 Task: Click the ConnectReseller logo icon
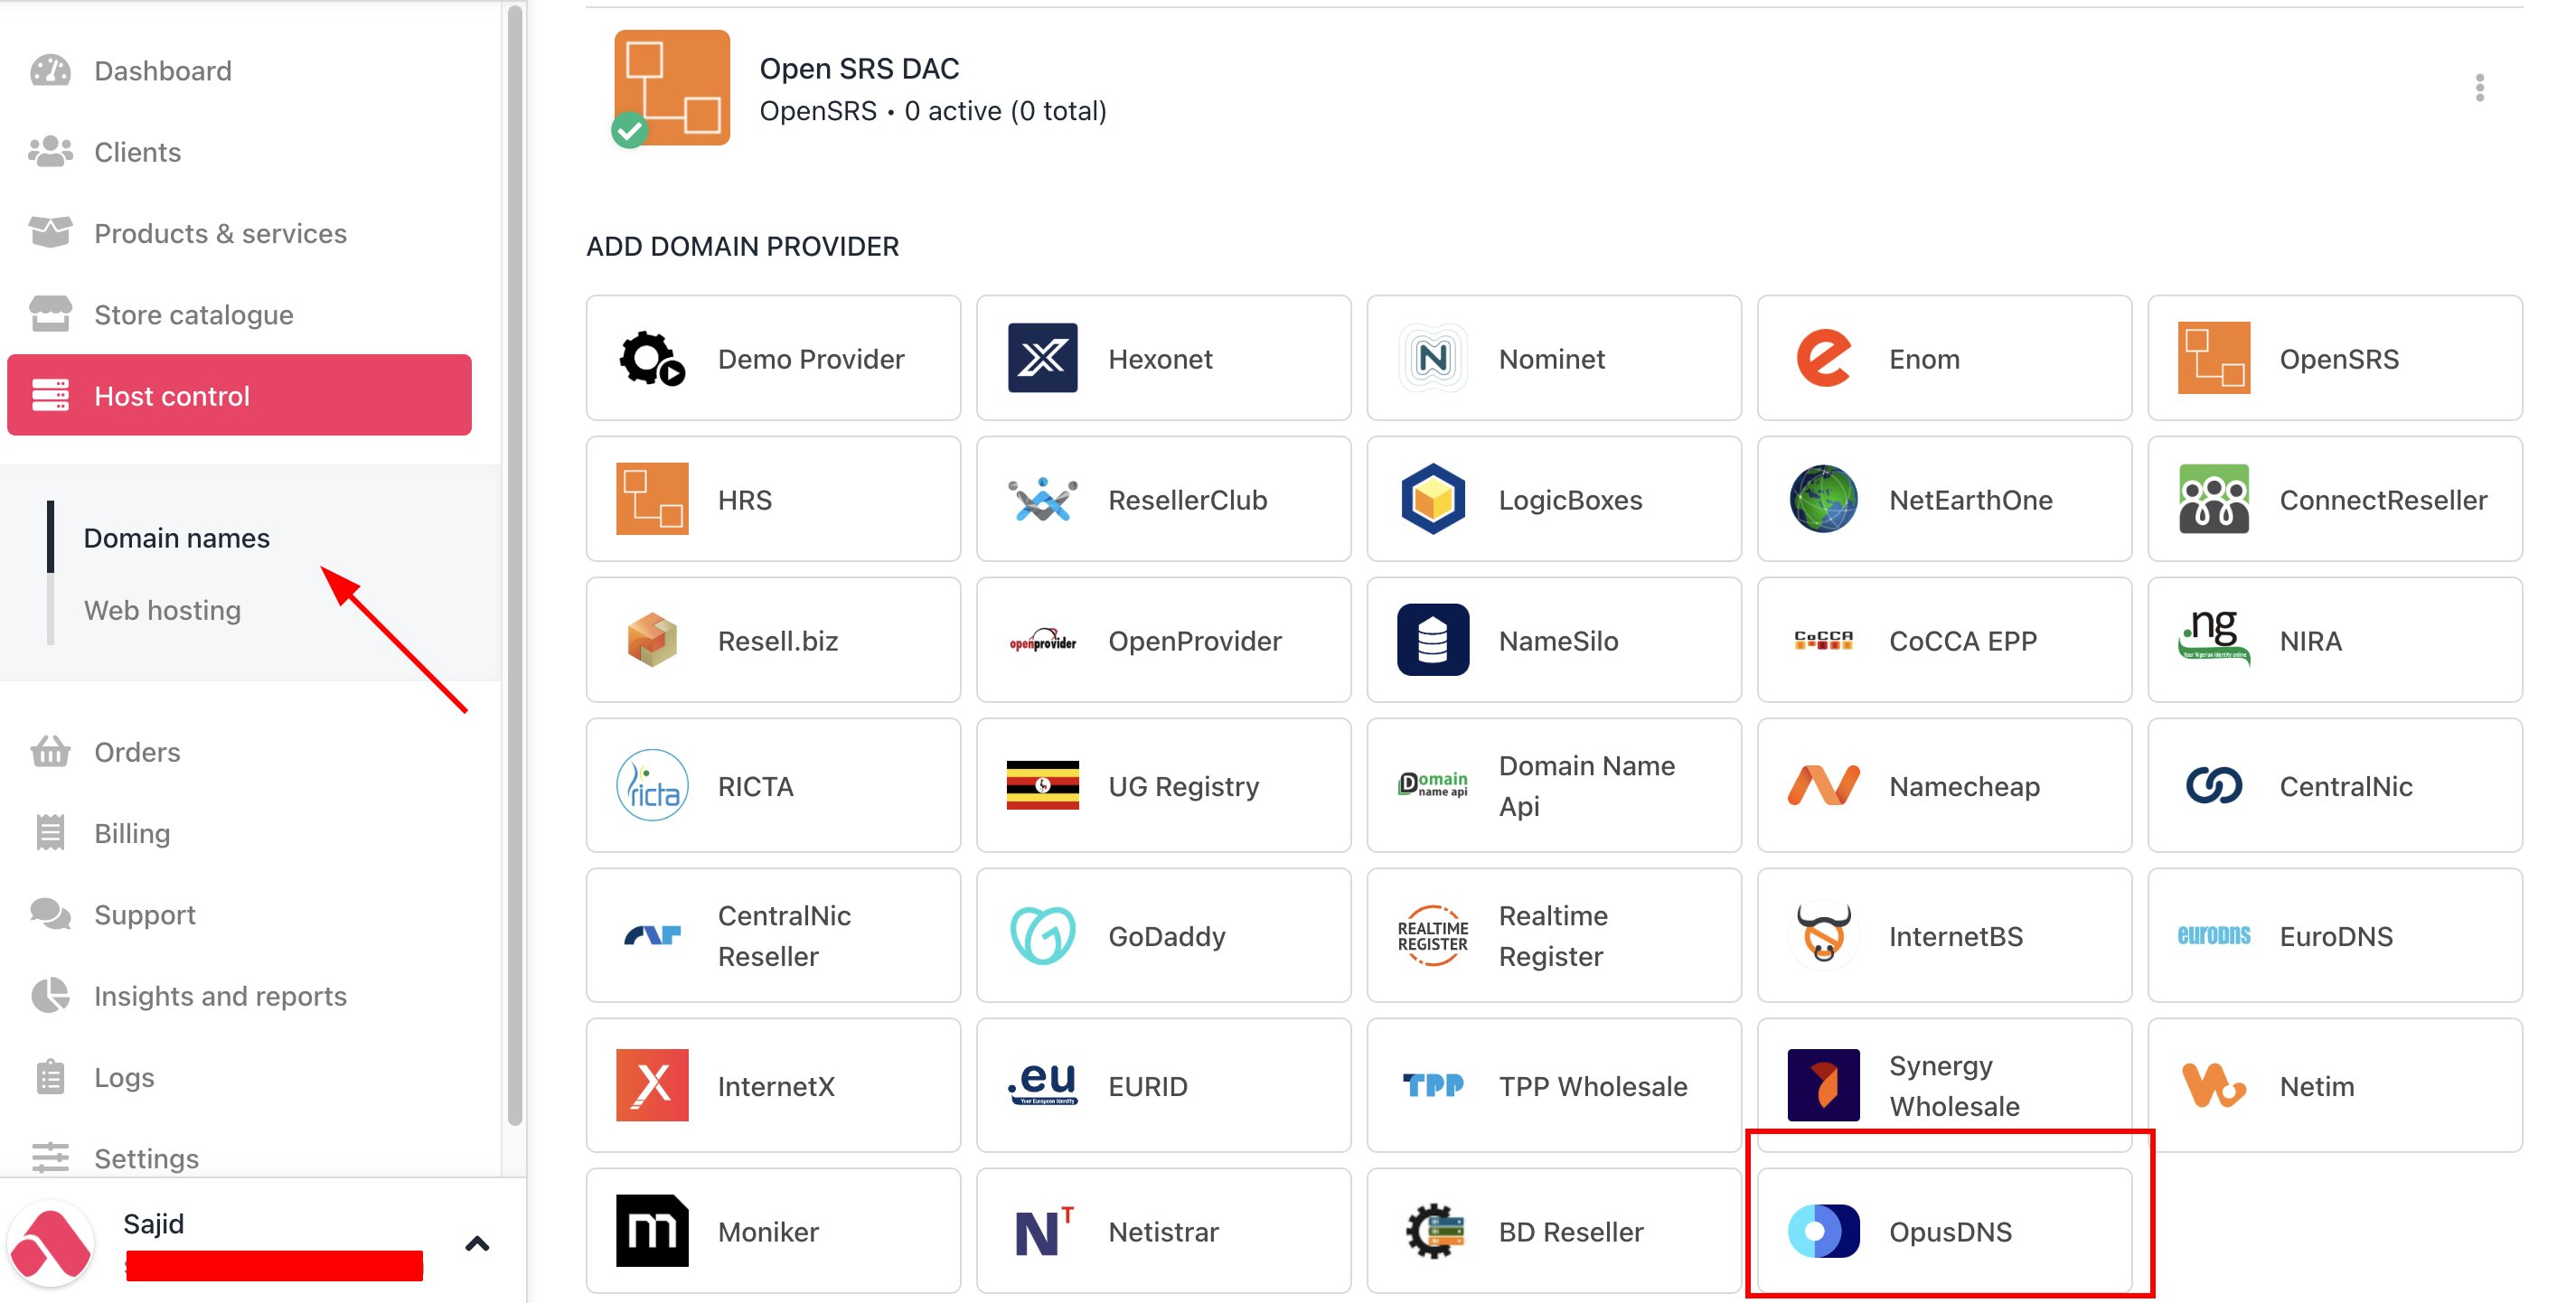coord(2214,499)
